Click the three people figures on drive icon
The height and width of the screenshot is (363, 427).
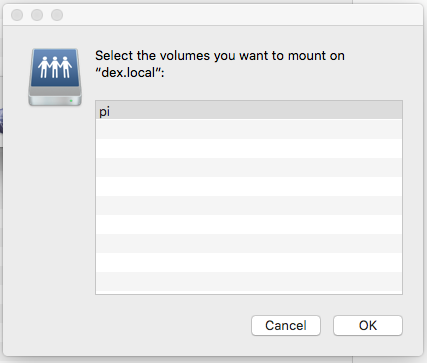[55, 67]
